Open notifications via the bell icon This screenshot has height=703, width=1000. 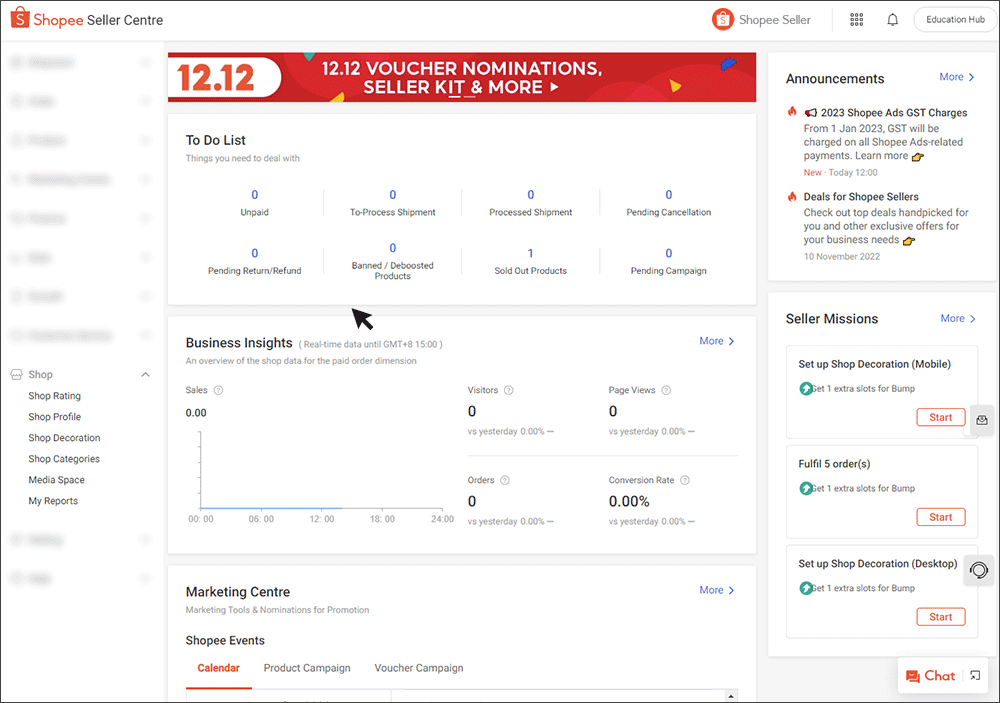pyautogui.click(x=893, y=19)
